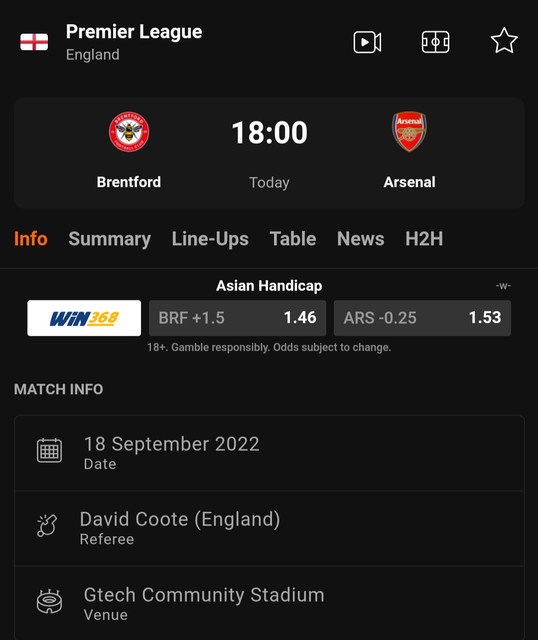Open the pitch view icon
This screenshot has height=640, width=538.
436,42
